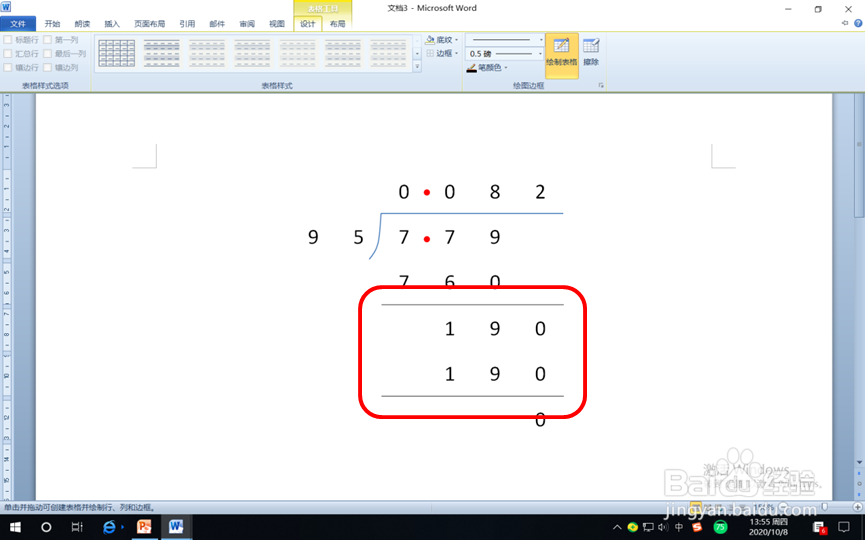Minimize the ribbon with the caret icon
Viewport: 865px width, 540px height.
(x=845, y=23)
